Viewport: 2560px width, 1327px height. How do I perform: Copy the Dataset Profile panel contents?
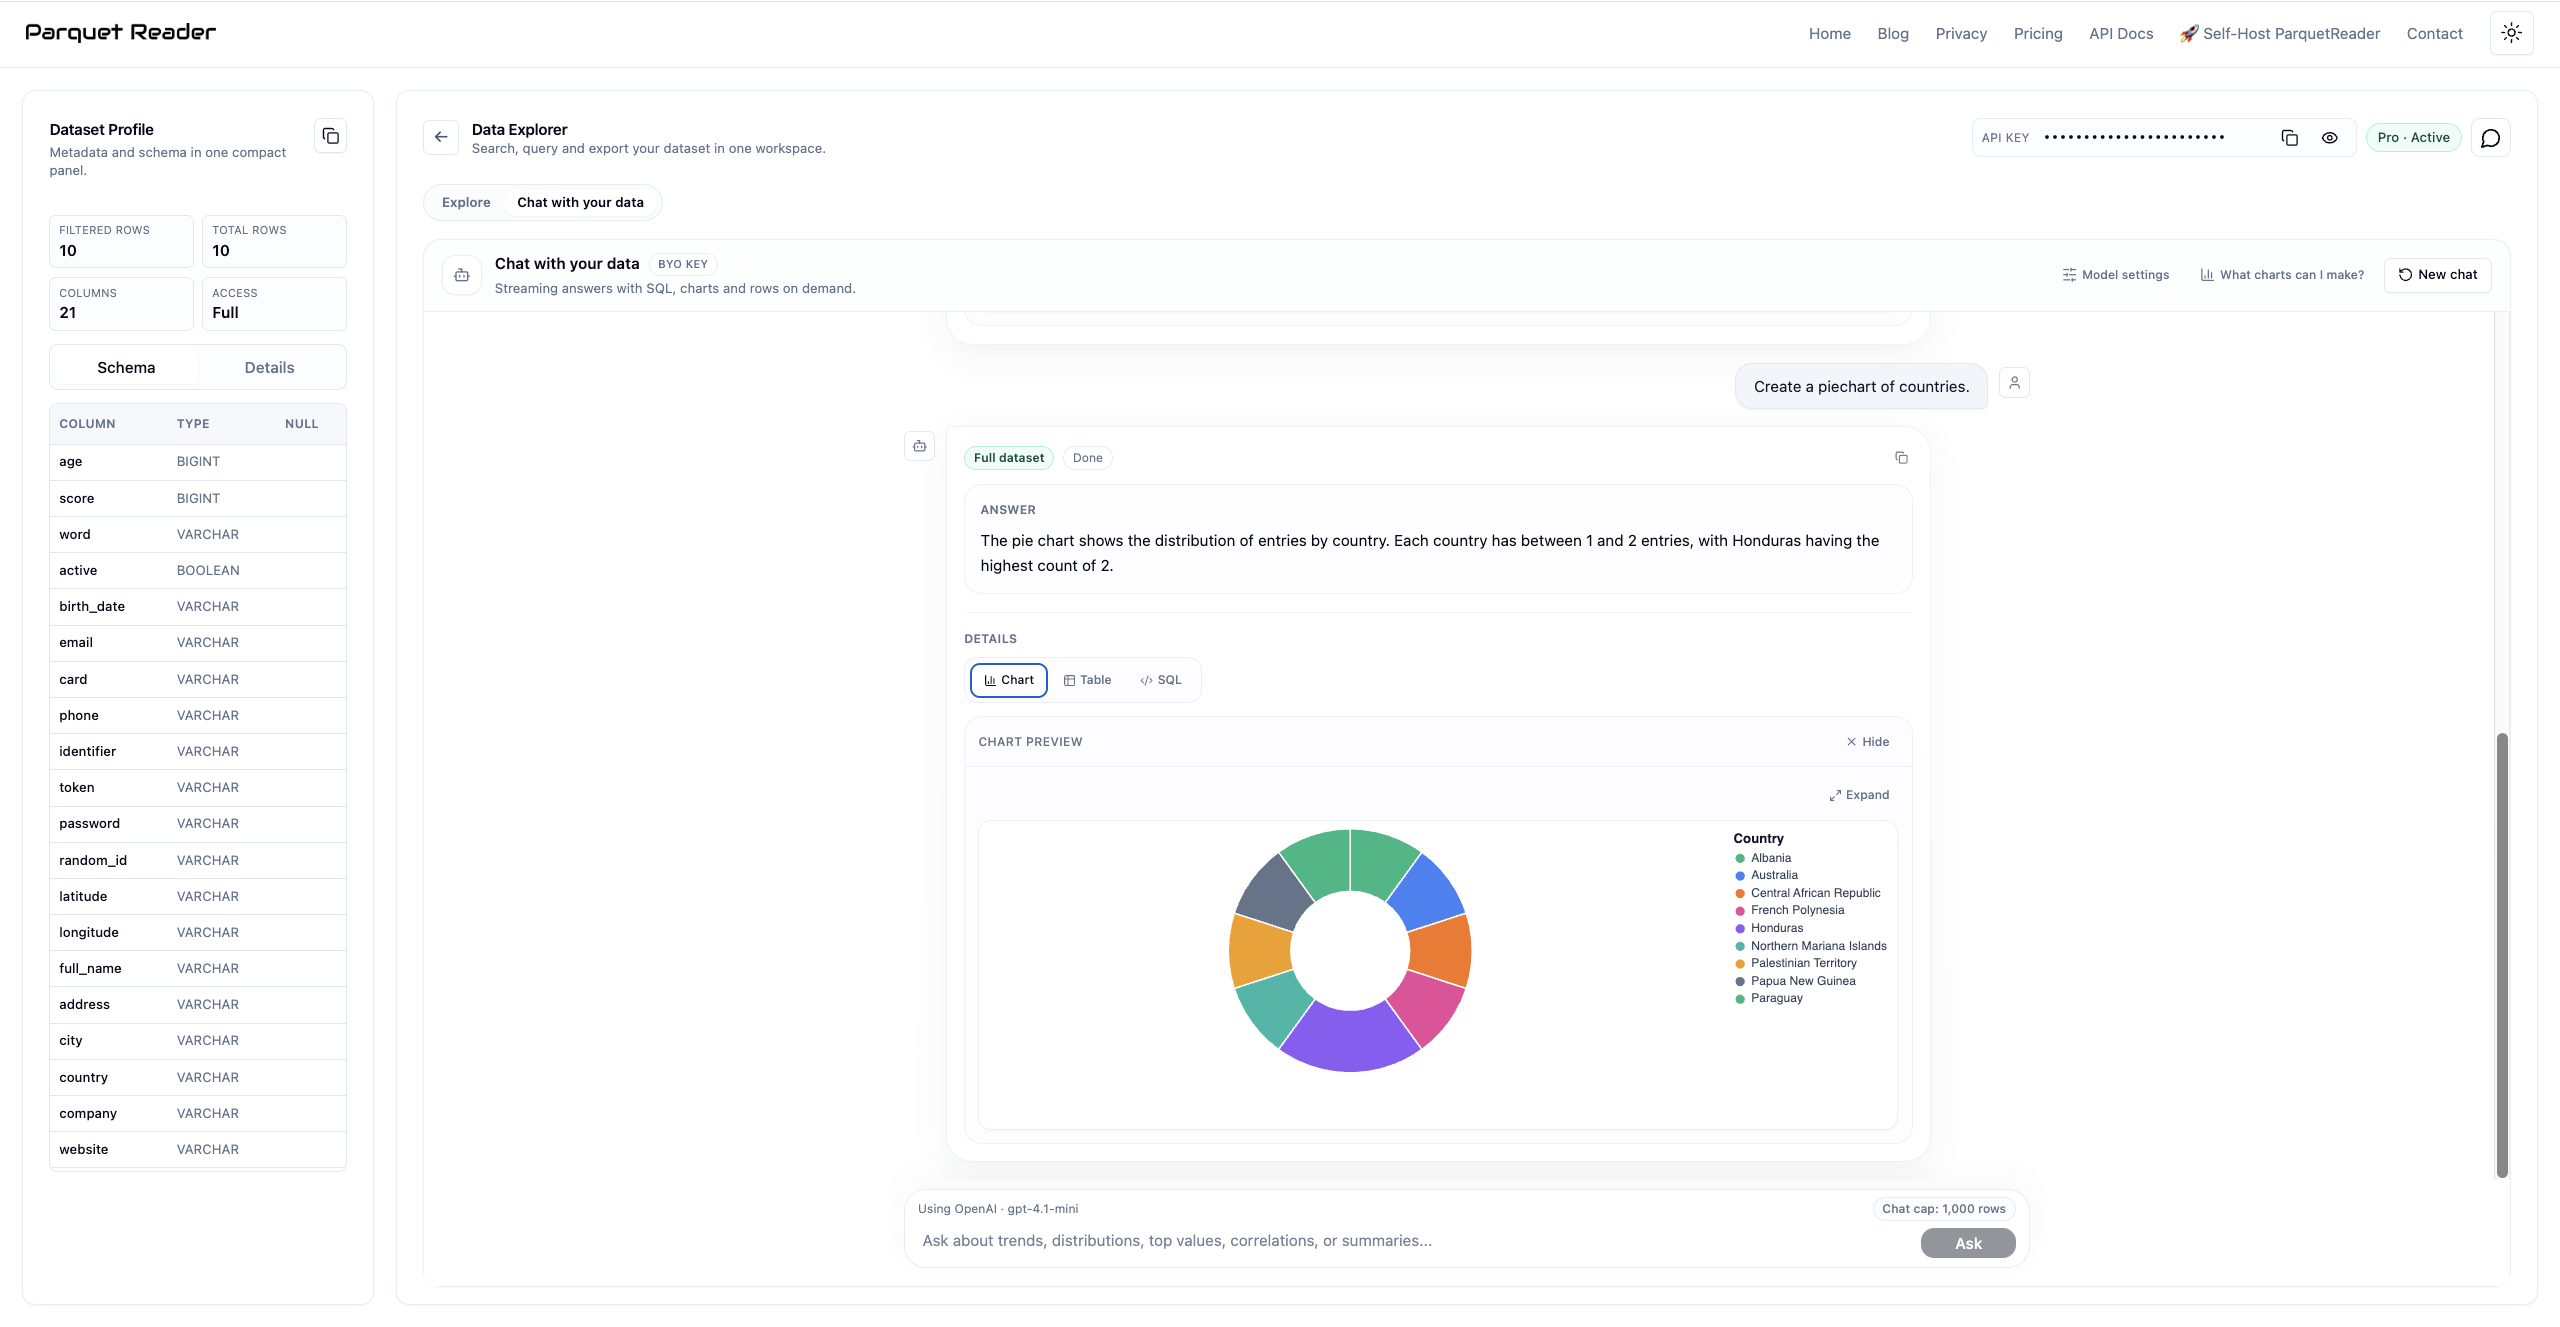click(x=330, y=135)
